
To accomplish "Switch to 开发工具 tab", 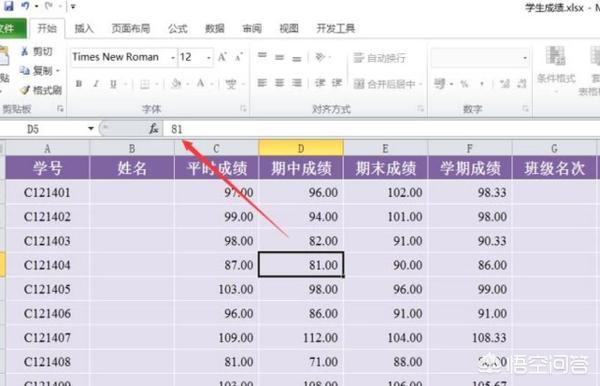I will 336,28.
